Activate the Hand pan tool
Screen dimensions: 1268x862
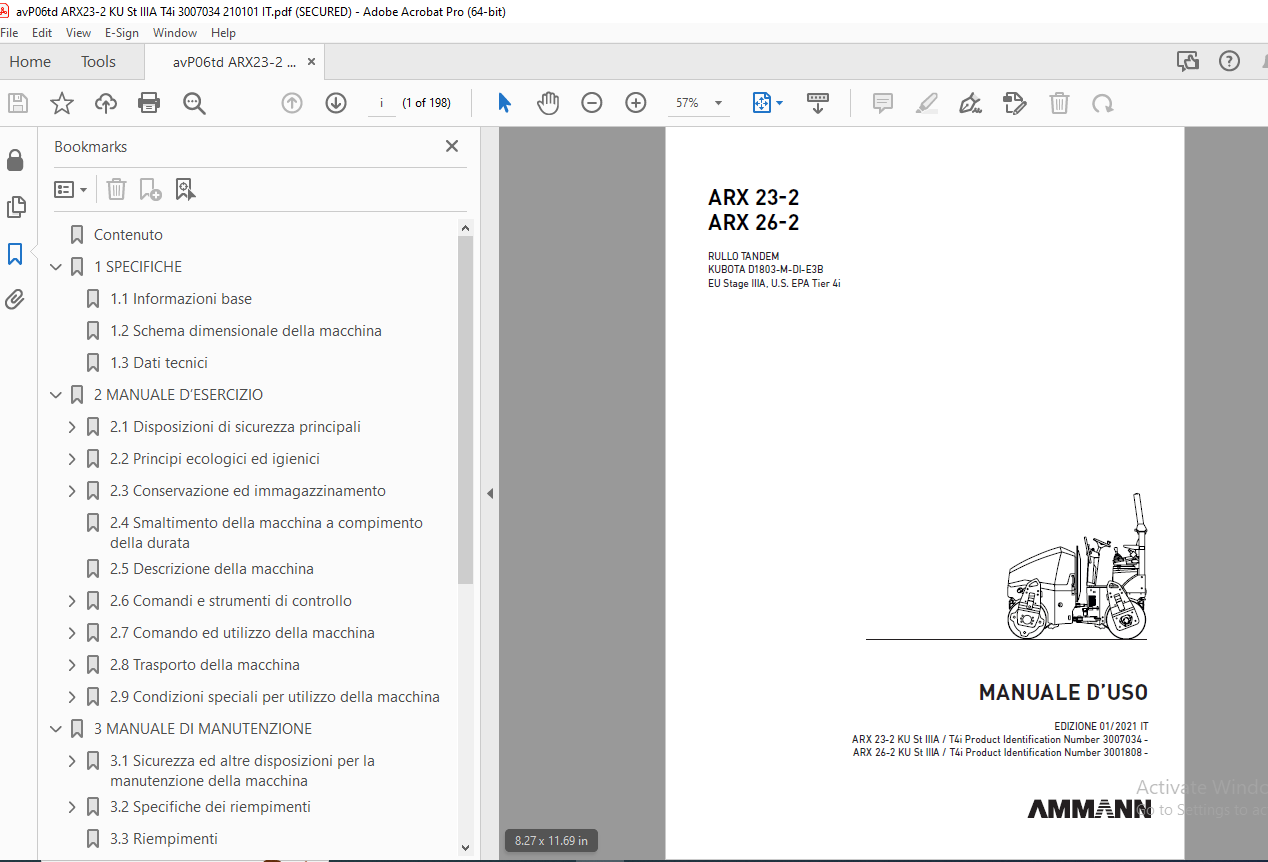pyautogui.click(x=548, y=103)
